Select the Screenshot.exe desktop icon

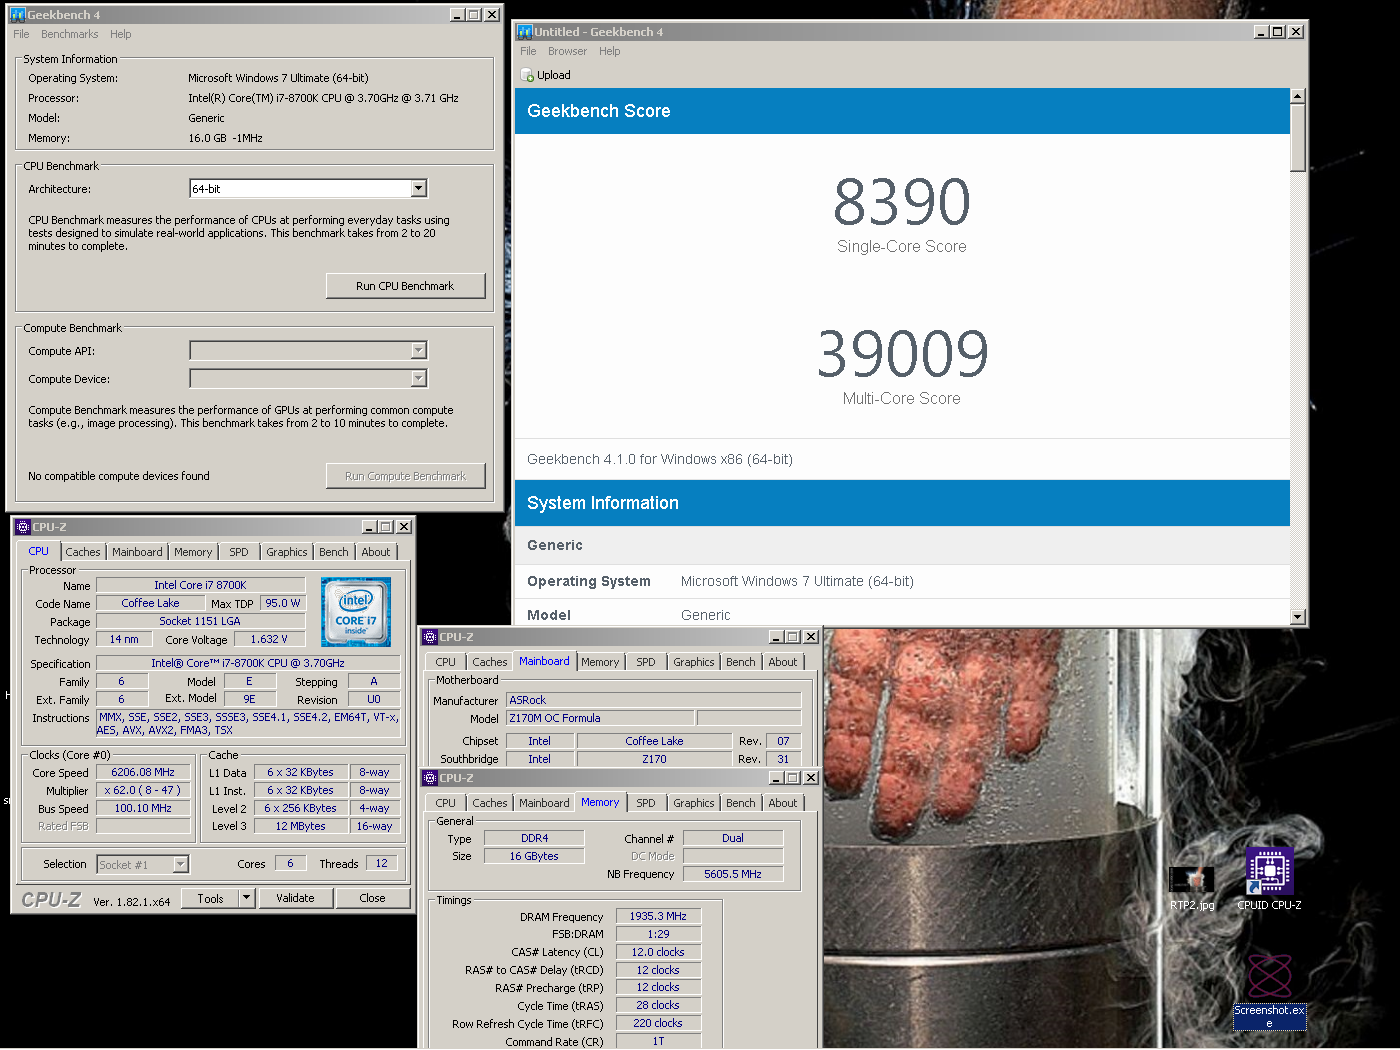tap(1269, 991)
